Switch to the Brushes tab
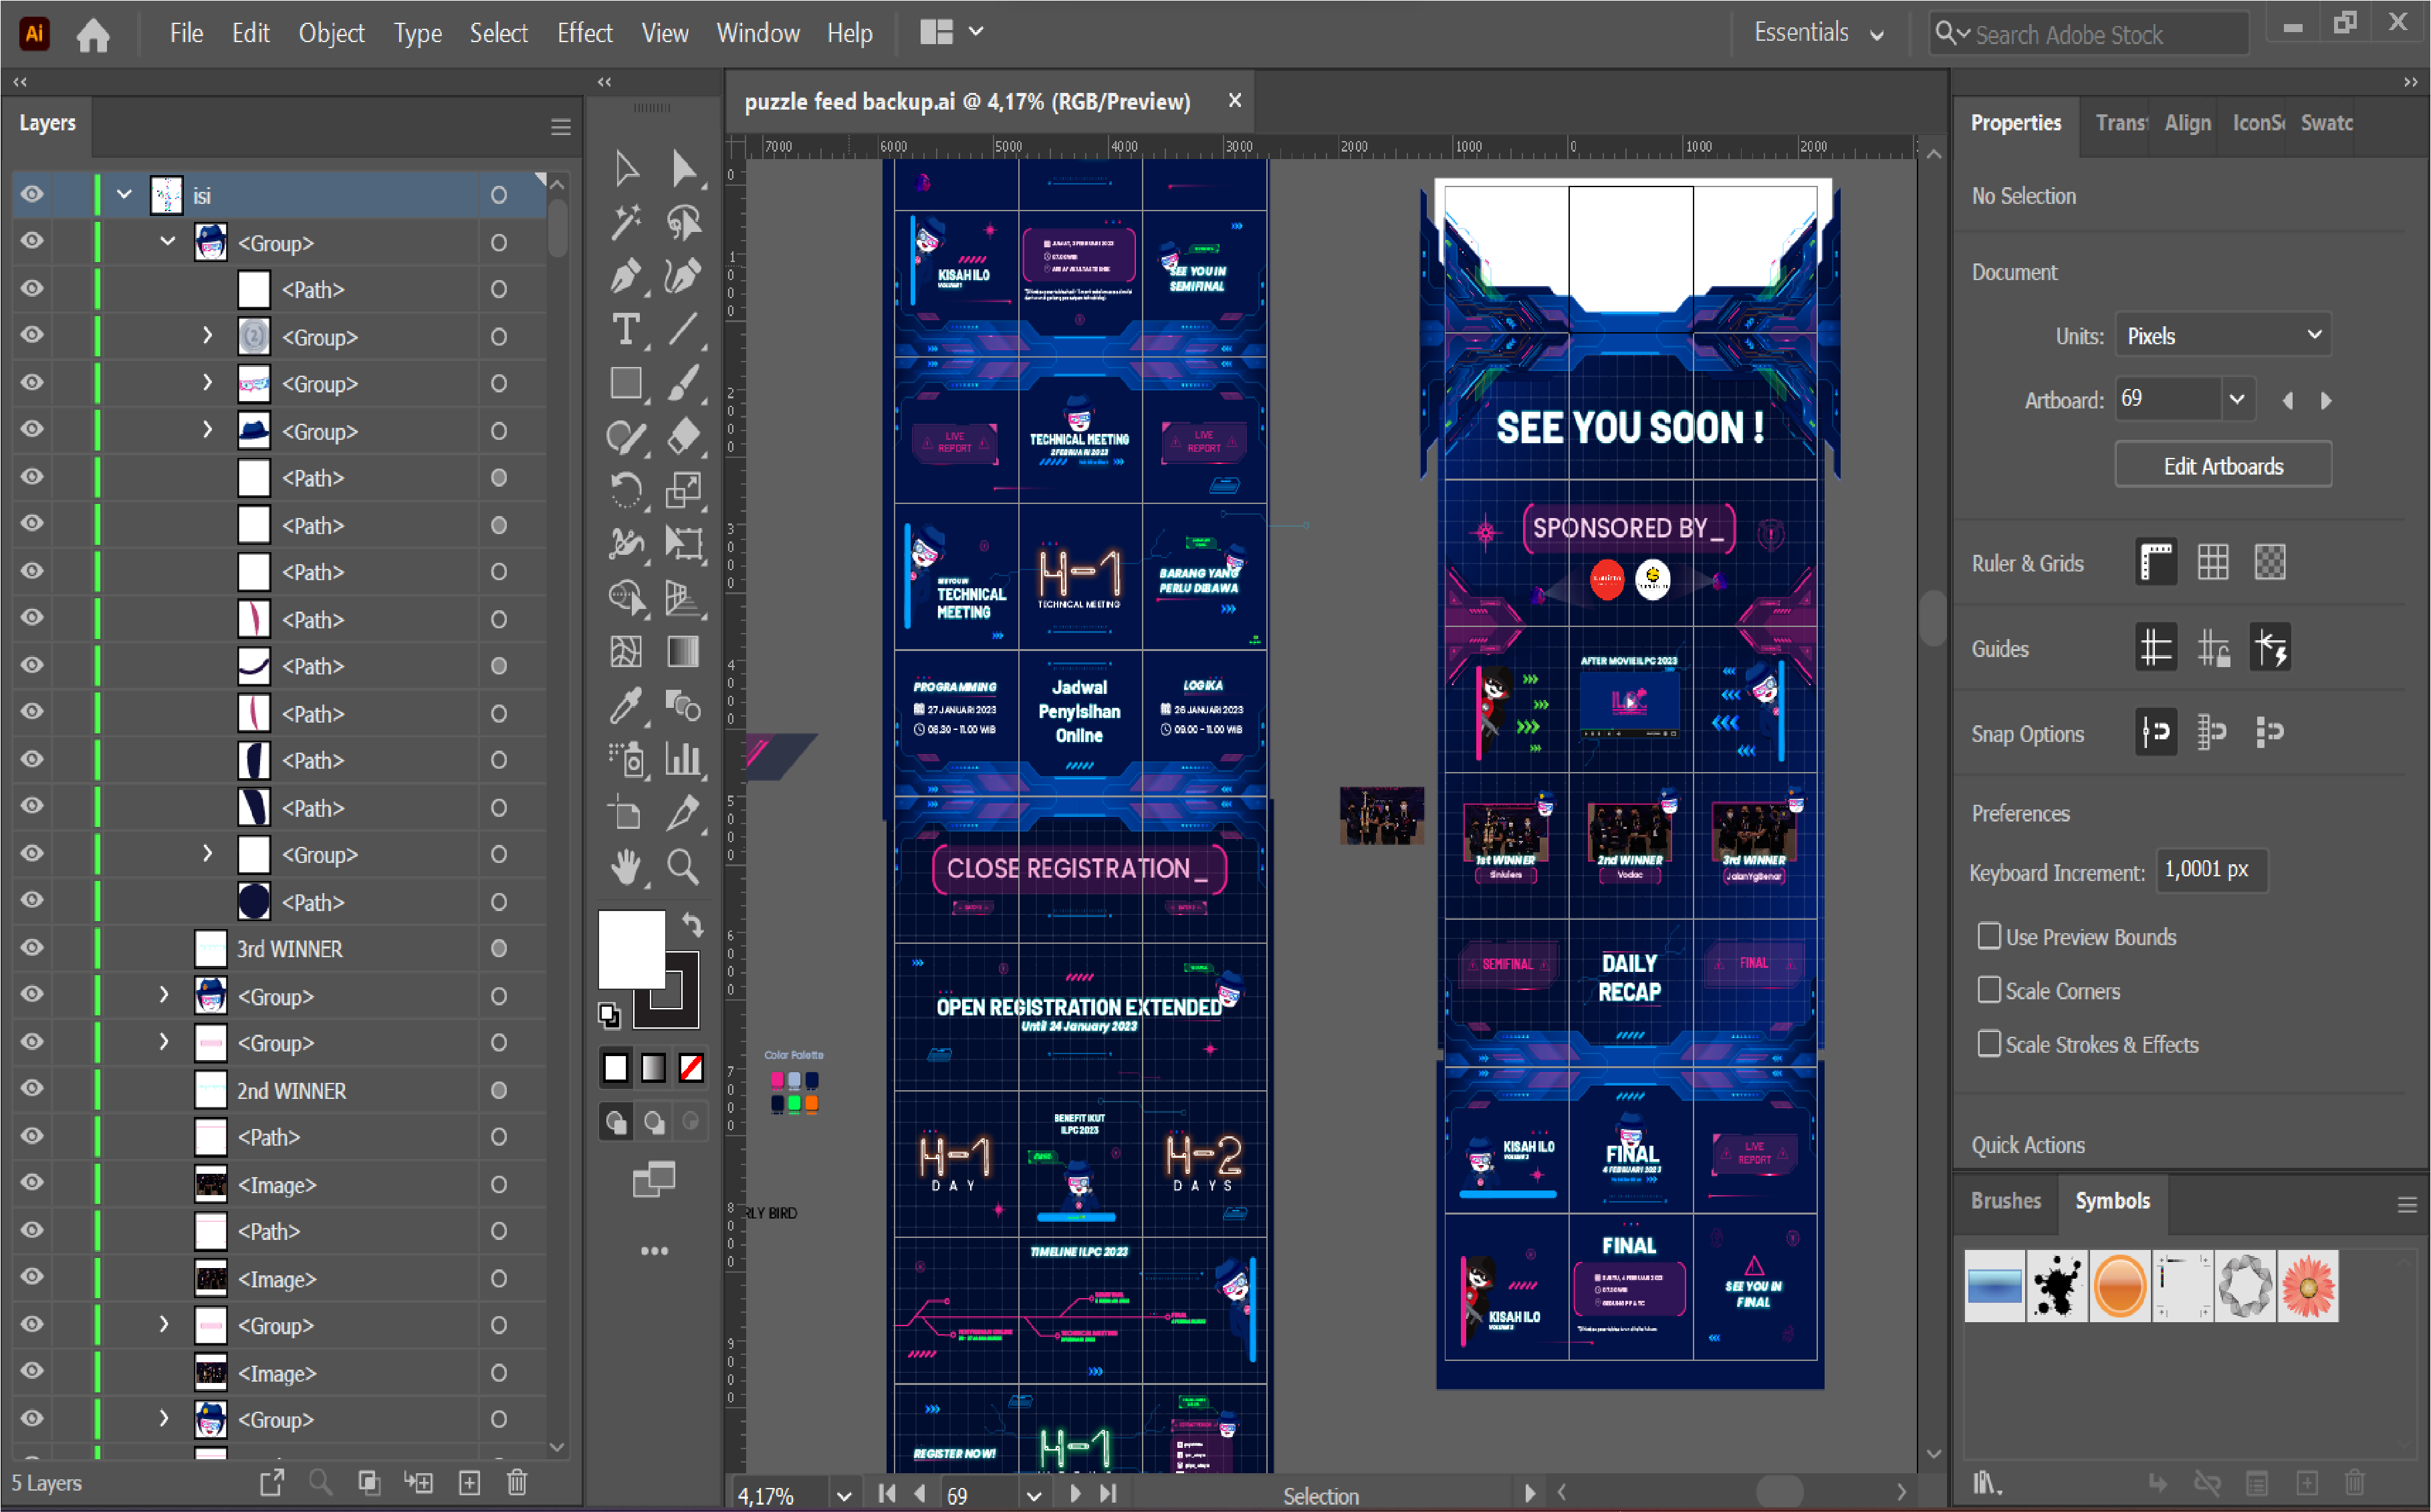2431x1512 pixels. 2005,1200
